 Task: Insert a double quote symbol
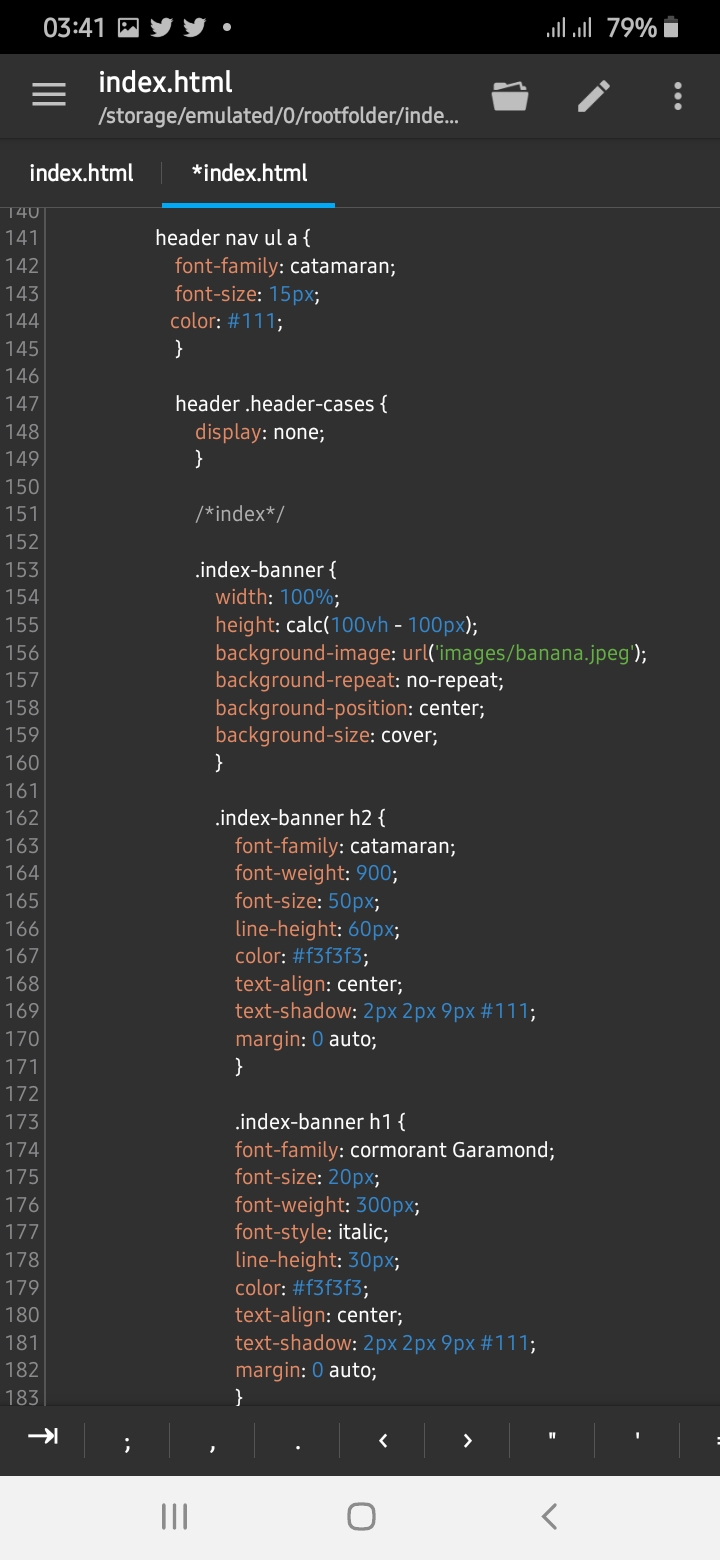552,1437
